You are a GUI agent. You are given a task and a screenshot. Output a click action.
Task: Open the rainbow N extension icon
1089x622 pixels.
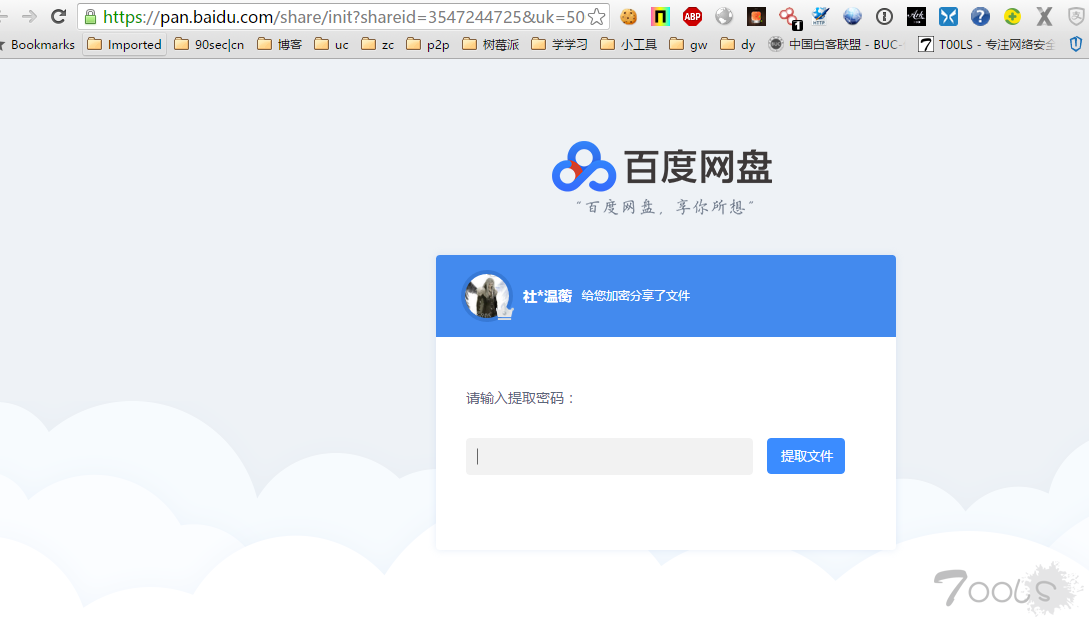[660, 17]
